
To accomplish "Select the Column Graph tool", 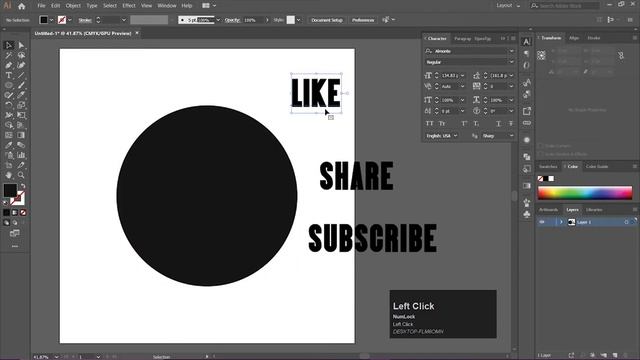I will pyautogui.click(x=21, y=155).
